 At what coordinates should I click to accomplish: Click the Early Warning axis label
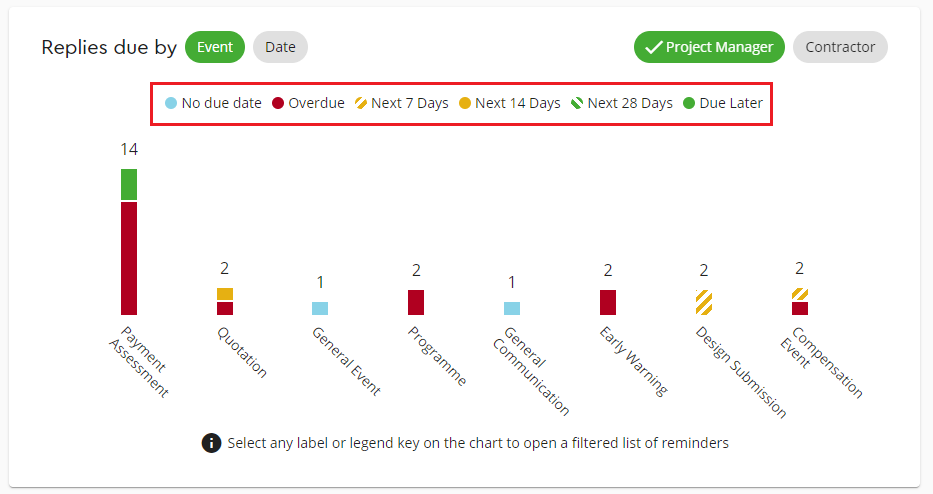click(633, 359)
